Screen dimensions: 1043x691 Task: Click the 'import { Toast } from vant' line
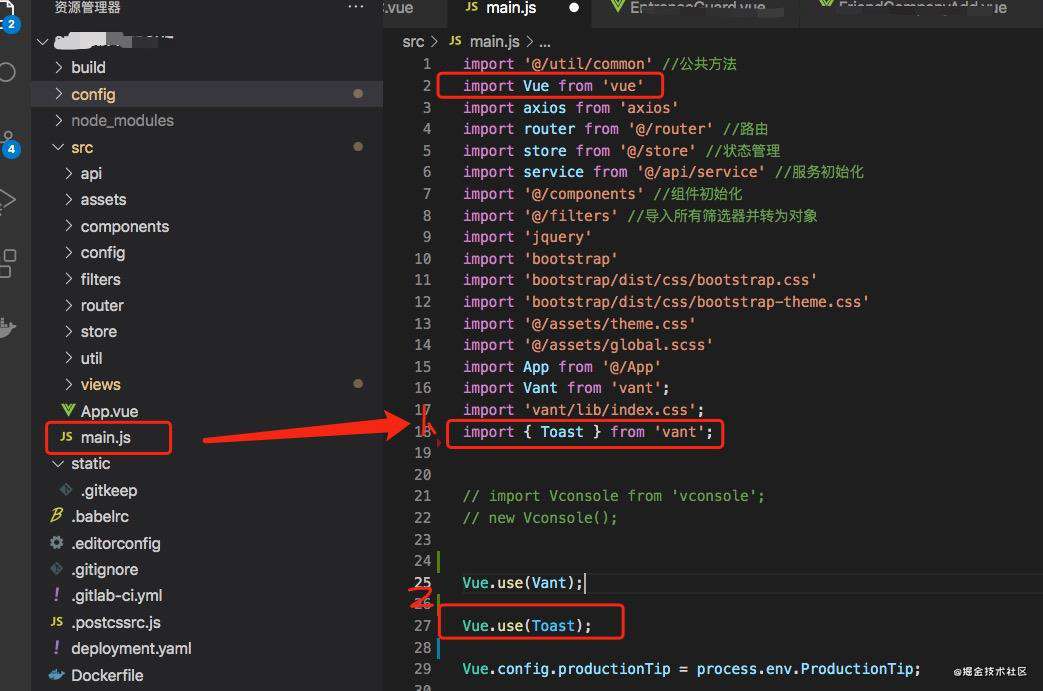(587, 432)
